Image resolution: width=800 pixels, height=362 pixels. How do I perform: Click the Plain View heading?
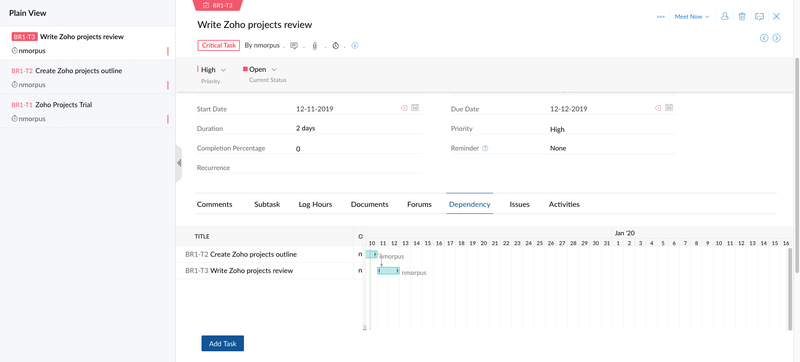point(28,13)
